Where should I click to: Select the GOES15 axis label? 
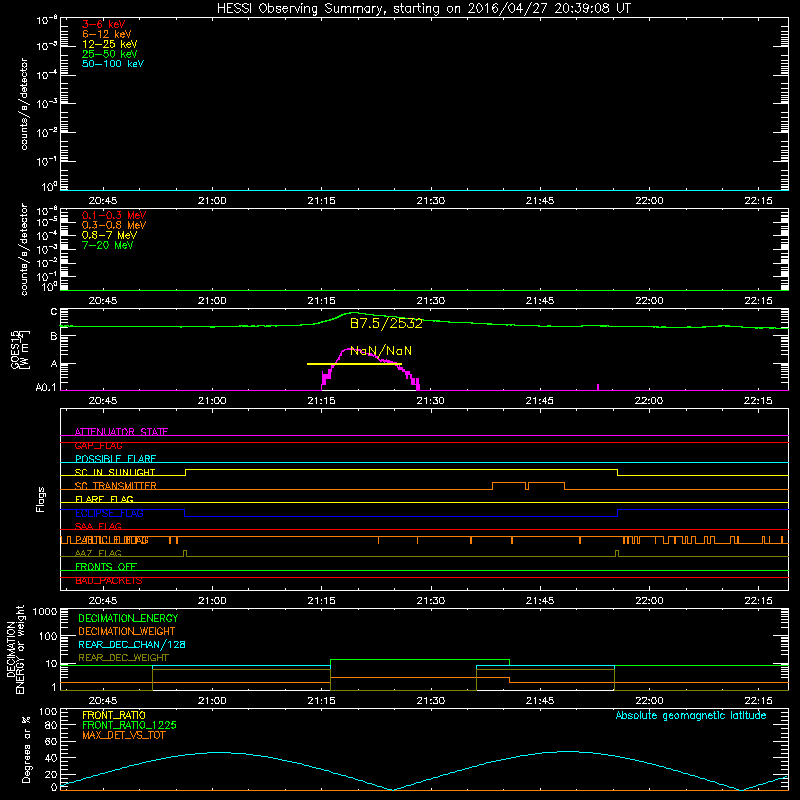[x=17, y=349]
